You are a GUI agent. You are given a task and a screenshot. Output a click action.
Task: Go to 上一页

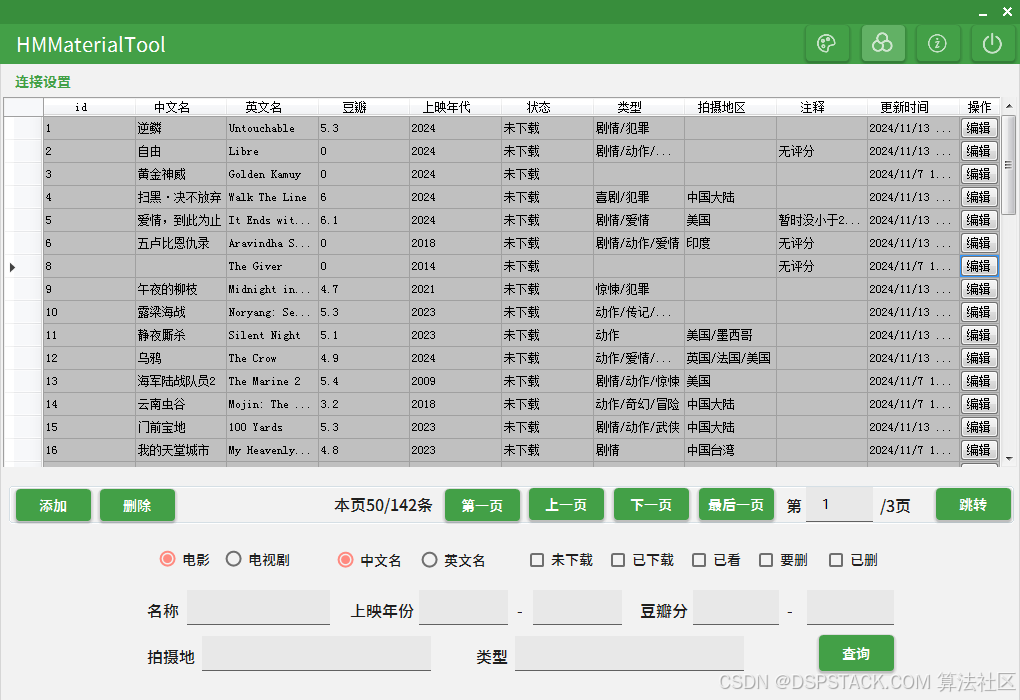[566, 505]
